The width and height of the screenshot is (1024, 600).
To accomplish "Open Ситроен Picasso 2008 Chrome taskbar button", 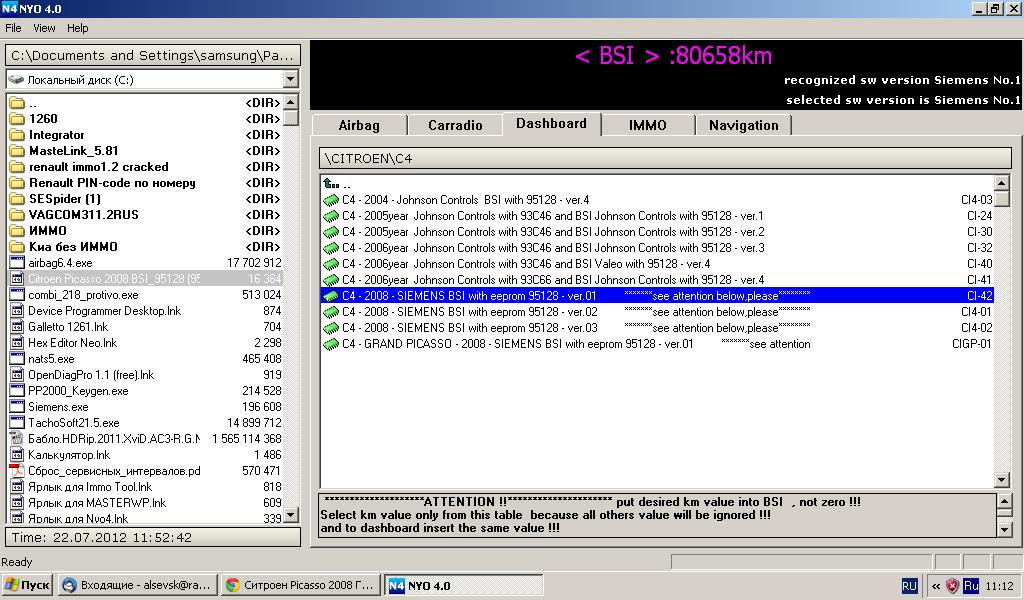I will (x=300, y=586).
